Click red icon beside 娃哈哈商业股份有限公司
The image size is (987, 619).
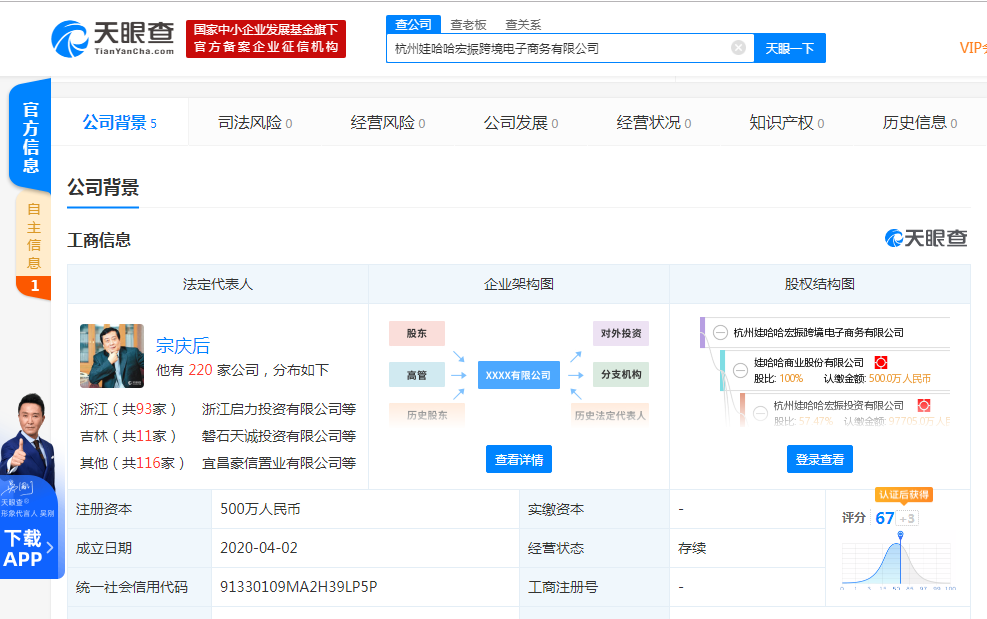(x=881, y=362)
